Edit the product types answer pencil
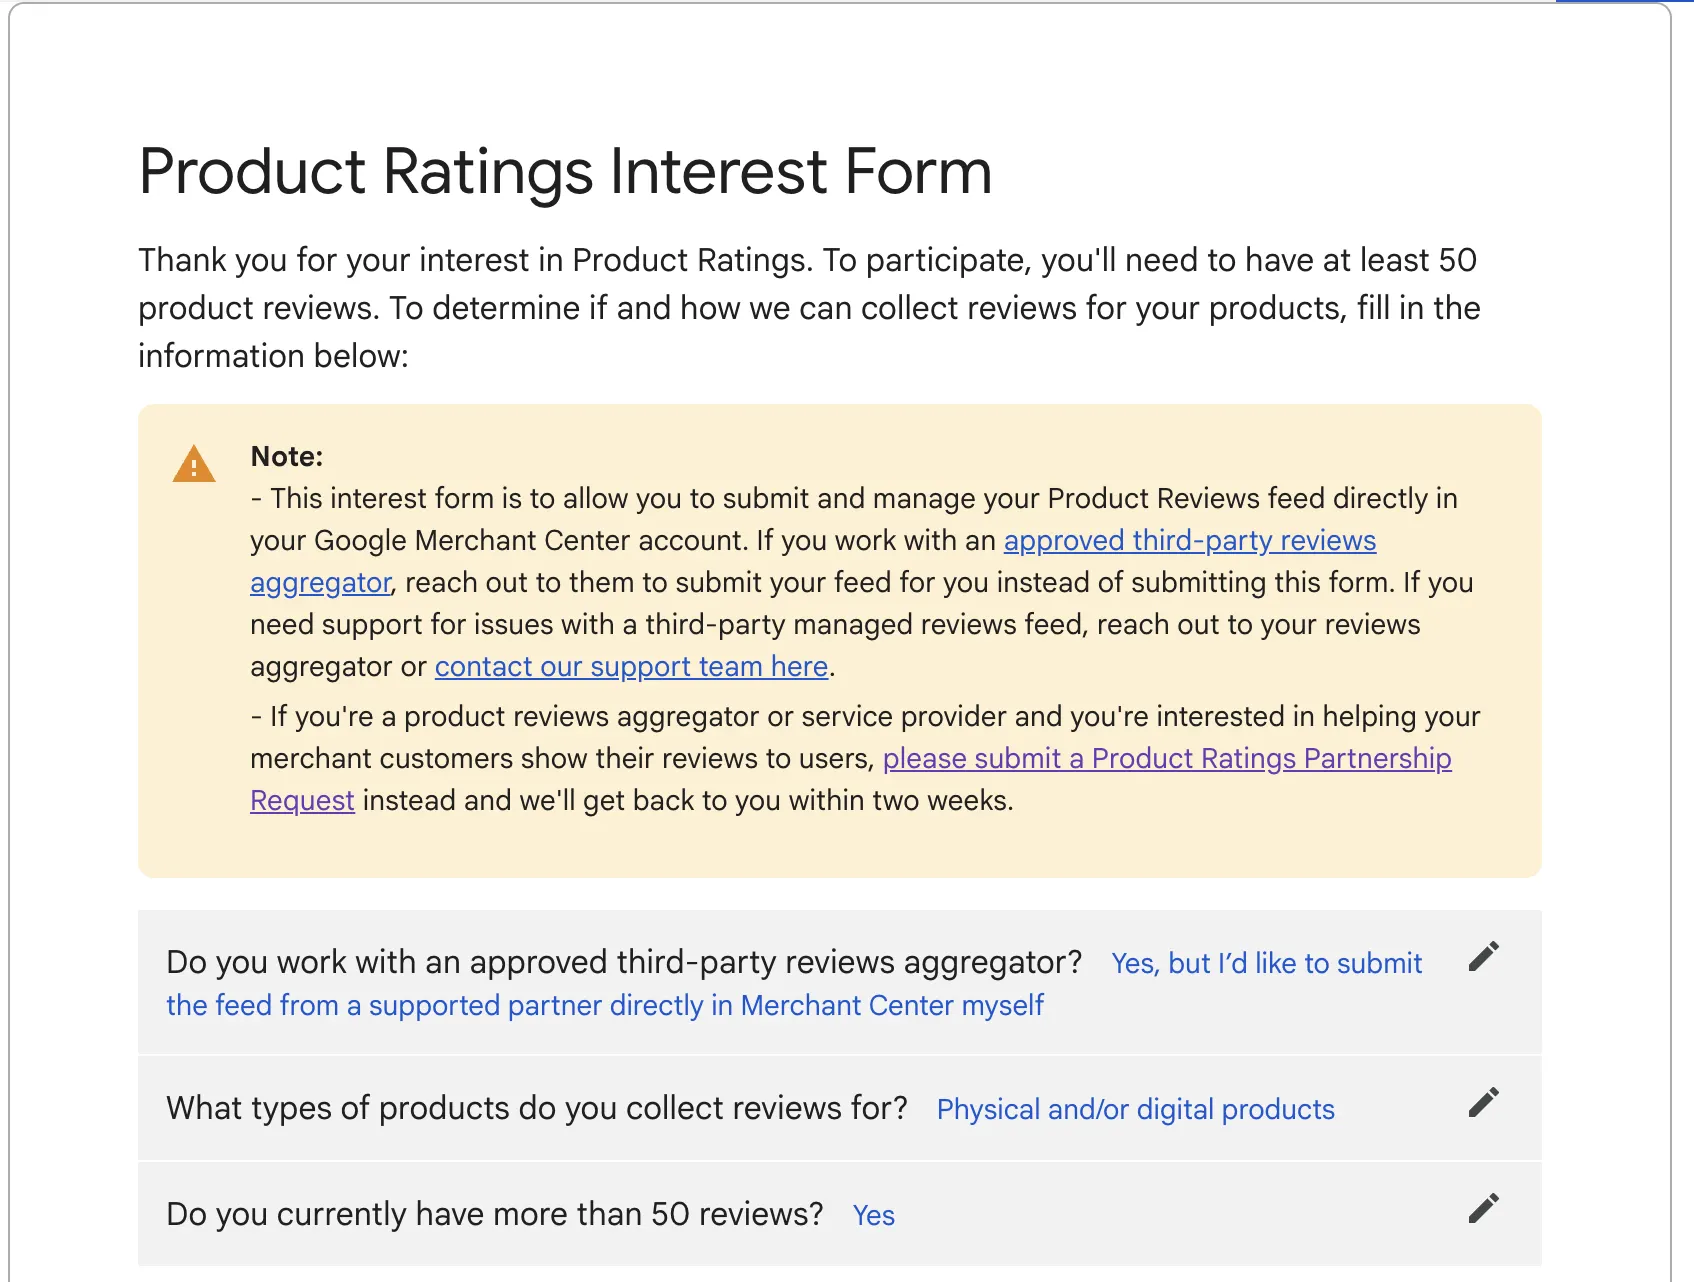Viewport: 1694px width, 1282px height. tap(1484, 1103)
